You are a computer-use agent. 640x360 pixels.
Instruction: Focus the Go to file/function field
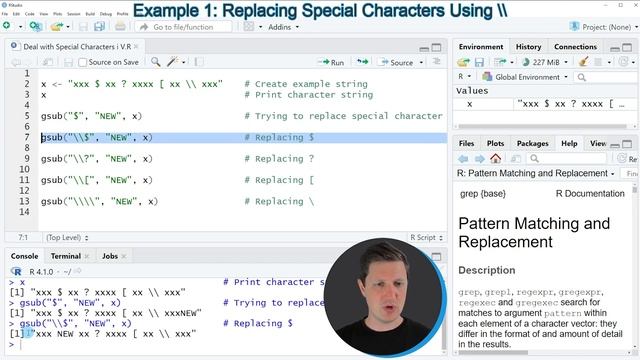pyautogui.click(x=183, y=27)
